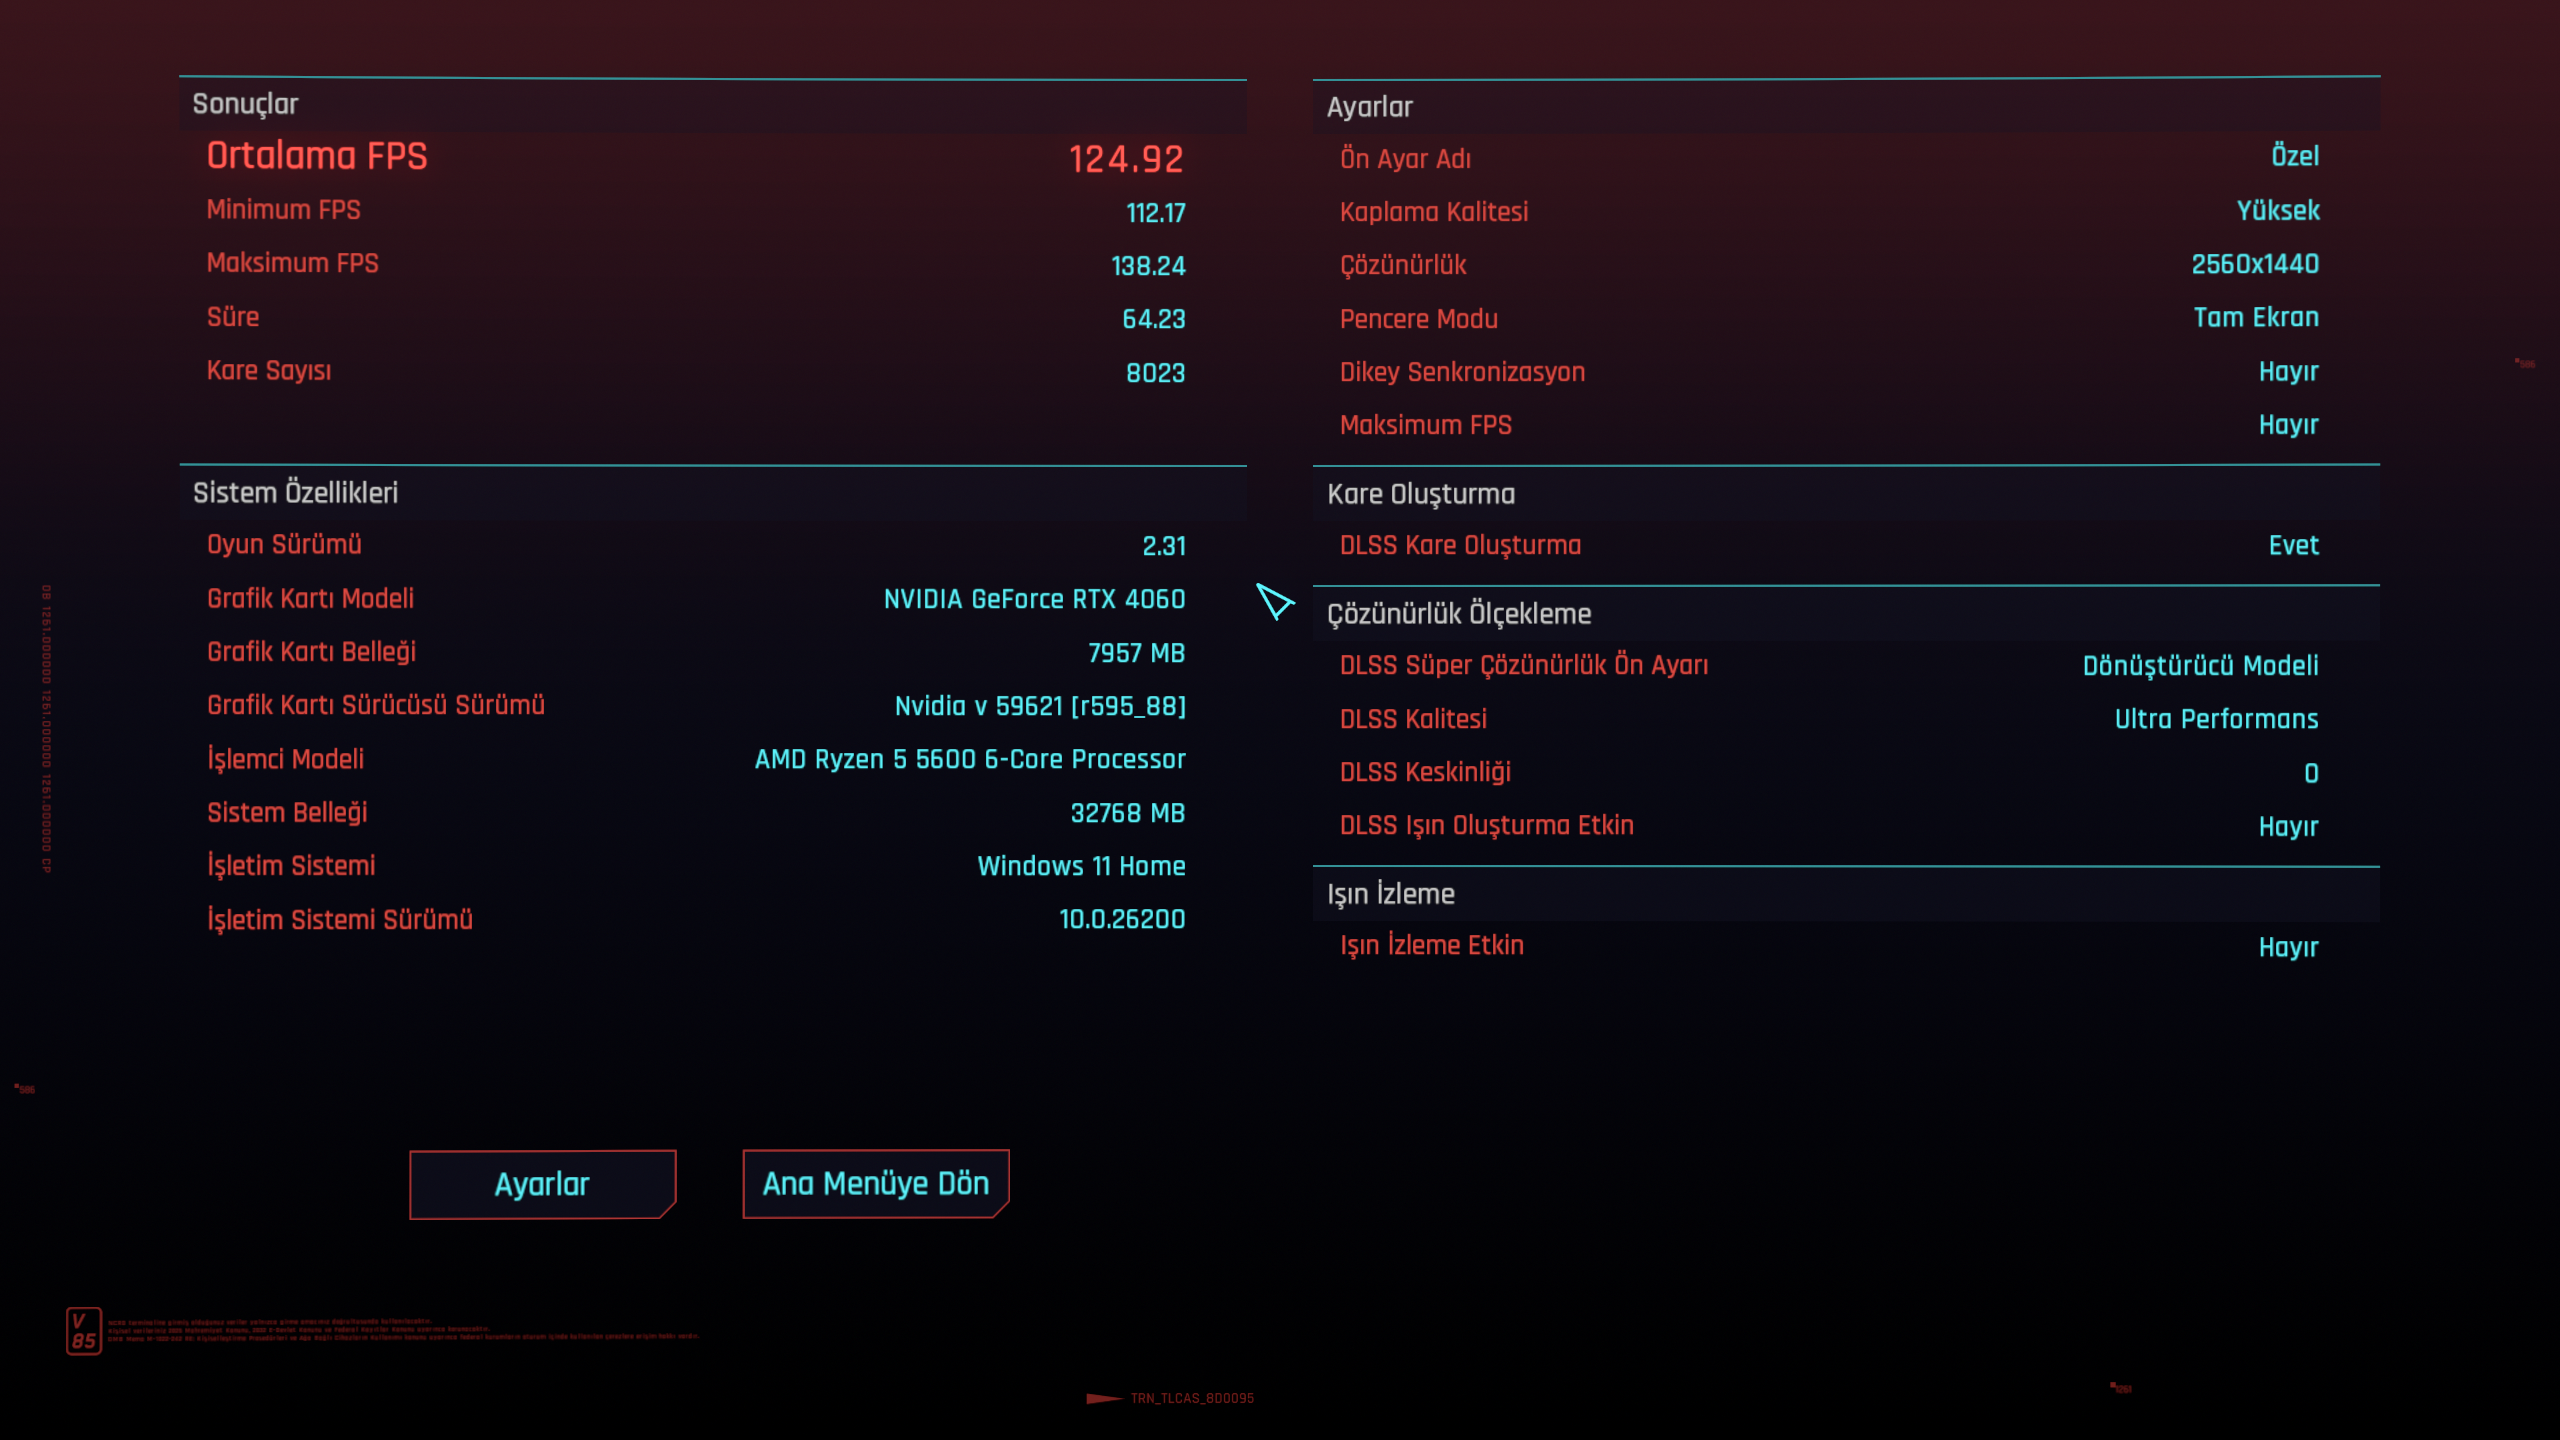Click Ana Menüye Dön button
The image size is (2560, 1440).
click(x=875, y=1184)
